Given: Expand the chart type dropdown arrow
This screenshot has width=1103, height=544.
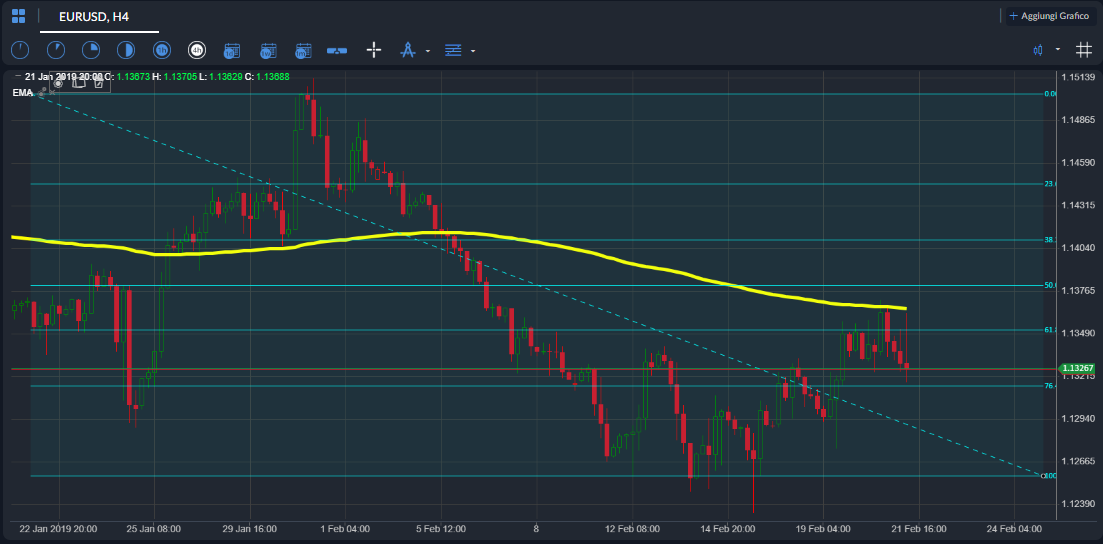Looking at the screenshot, I should [x=1057, y=50].
